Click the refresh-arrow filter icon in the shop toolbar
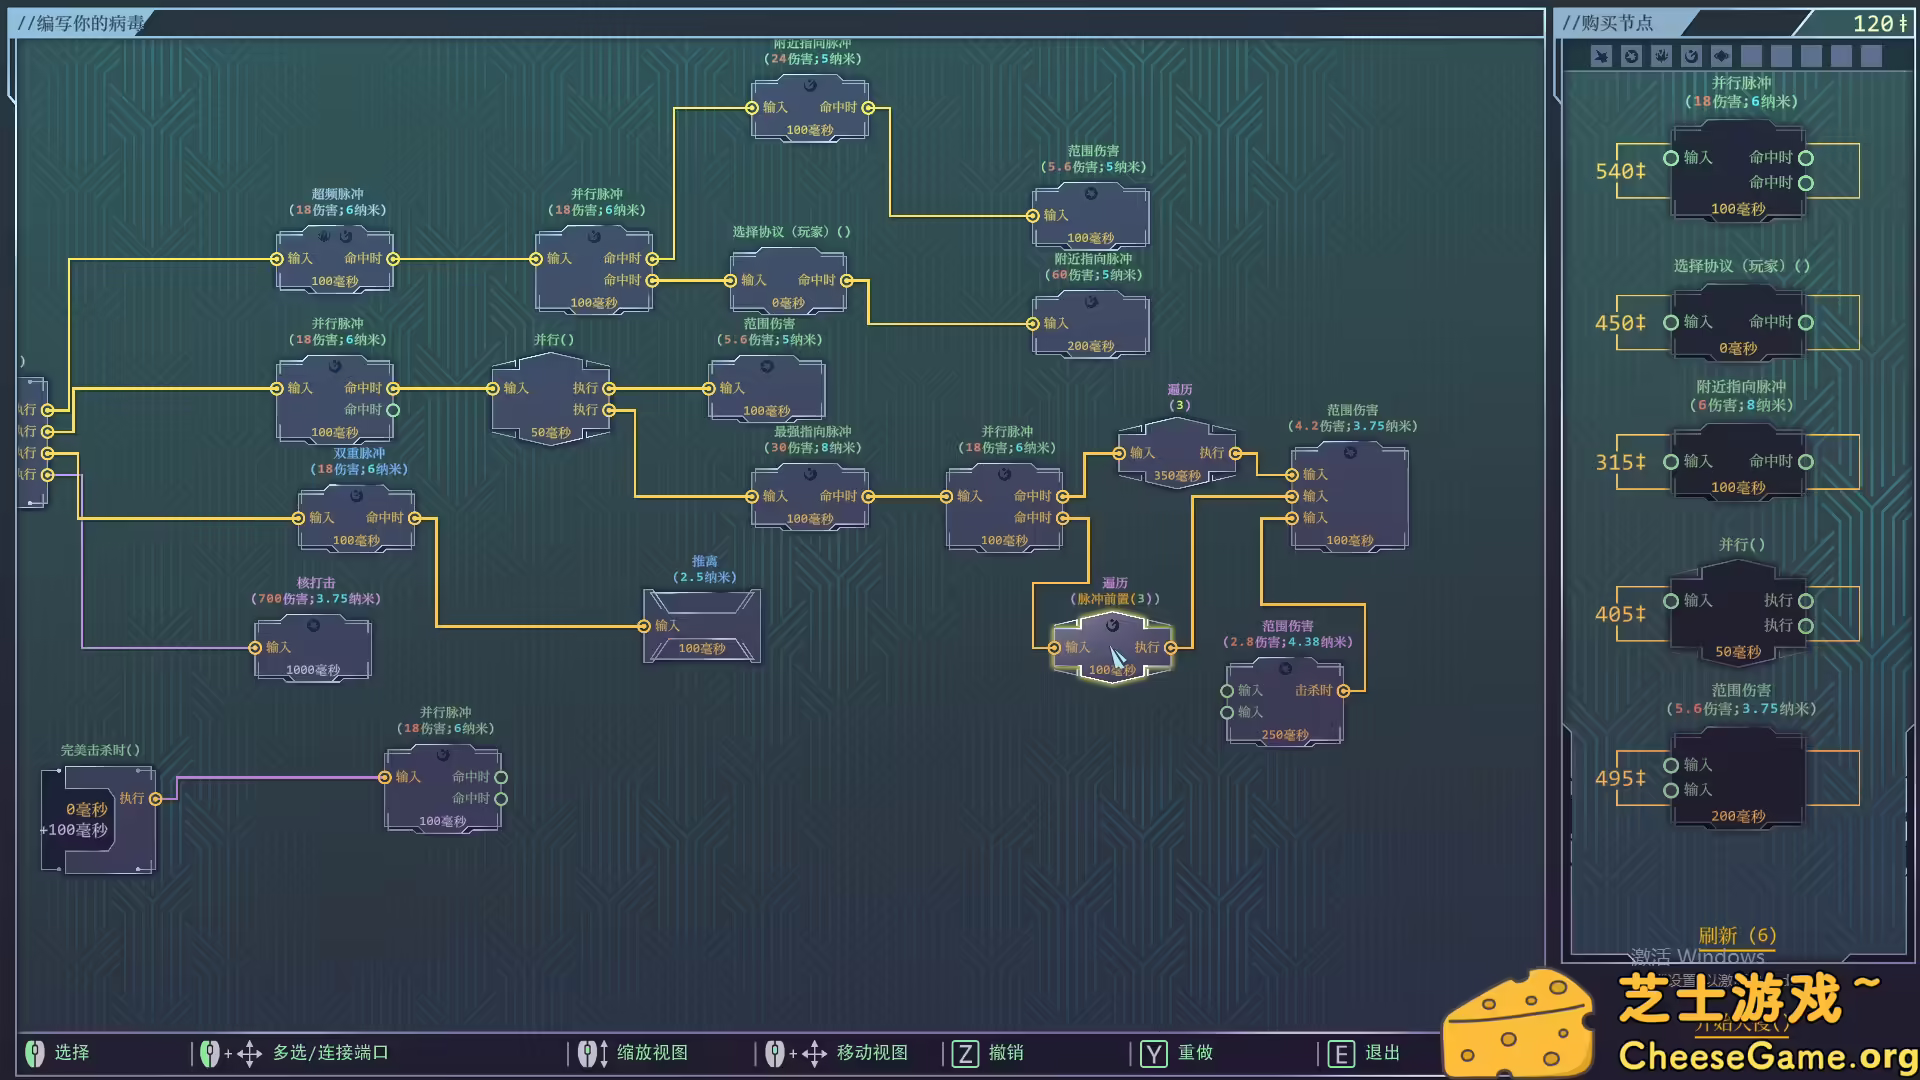 (1691, 56)
